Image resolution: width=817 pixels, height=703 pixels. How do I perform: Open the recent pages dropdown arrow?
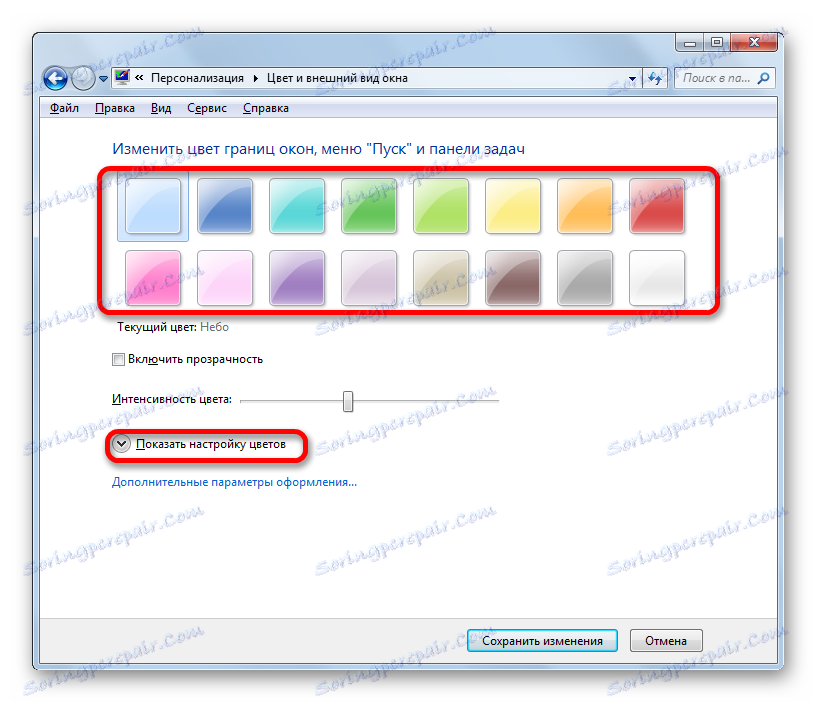point(103,79)
